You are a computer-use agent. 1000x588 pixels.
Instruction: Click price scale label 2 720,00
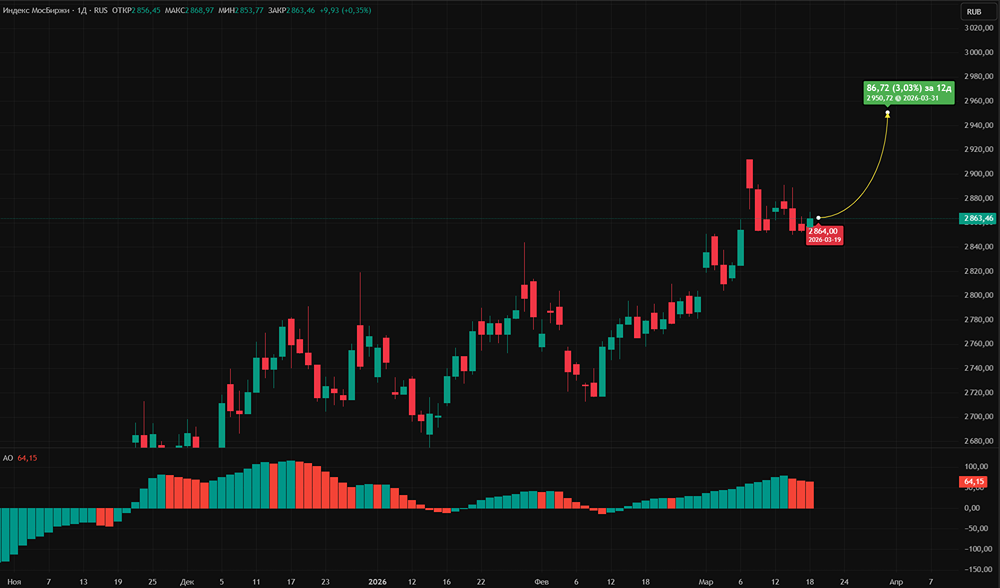tap(979, 392)
